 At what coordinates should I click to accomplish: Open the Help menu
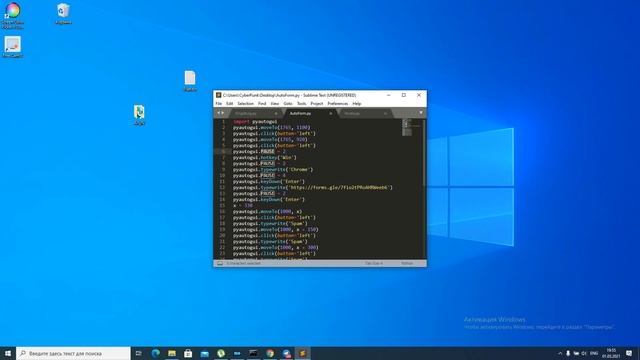click(x=357, y=104)
